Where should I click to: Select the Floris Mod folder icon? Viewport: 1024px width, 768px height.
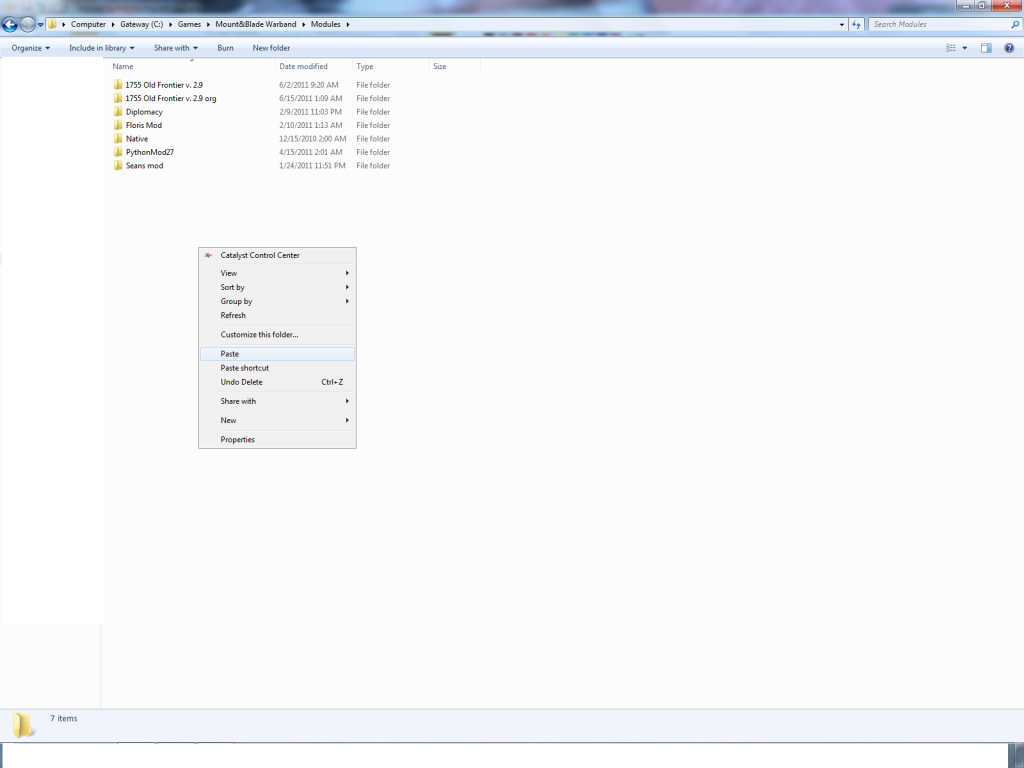(x=118, y=125)
